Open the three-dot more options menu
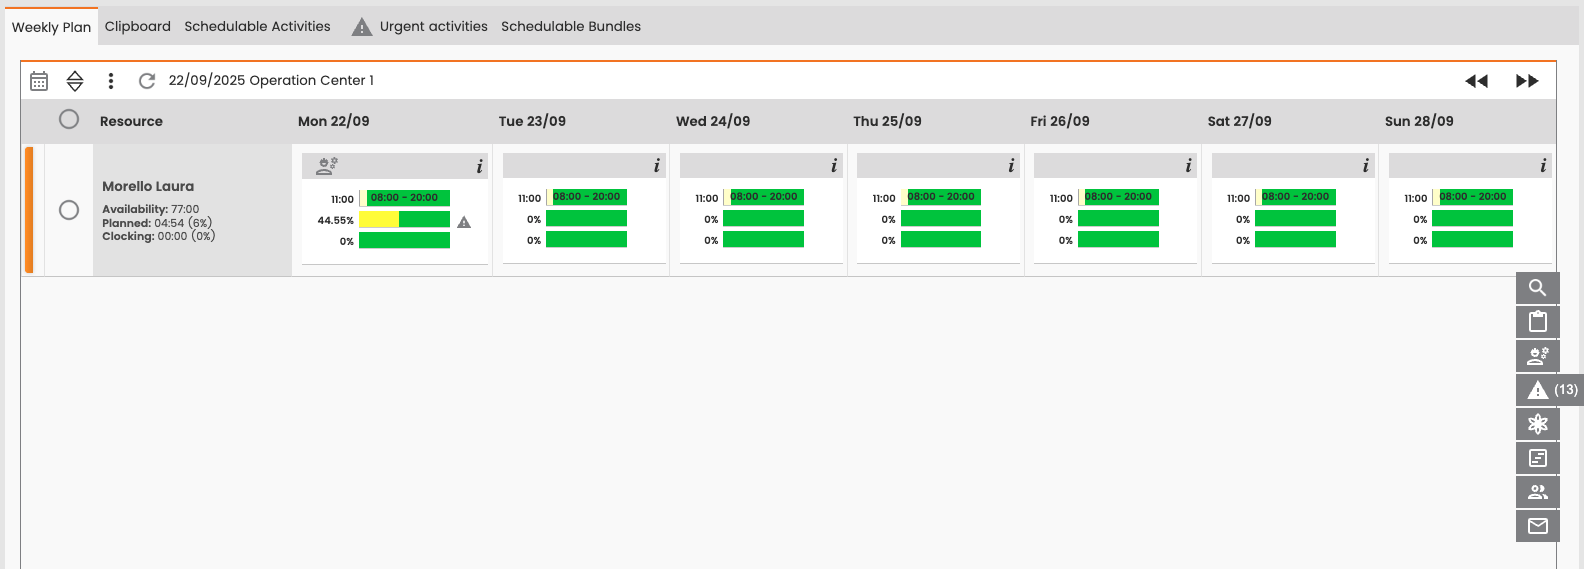This screenshot has height=569, width=1584. pyautogui.click(x=111, y=81)
